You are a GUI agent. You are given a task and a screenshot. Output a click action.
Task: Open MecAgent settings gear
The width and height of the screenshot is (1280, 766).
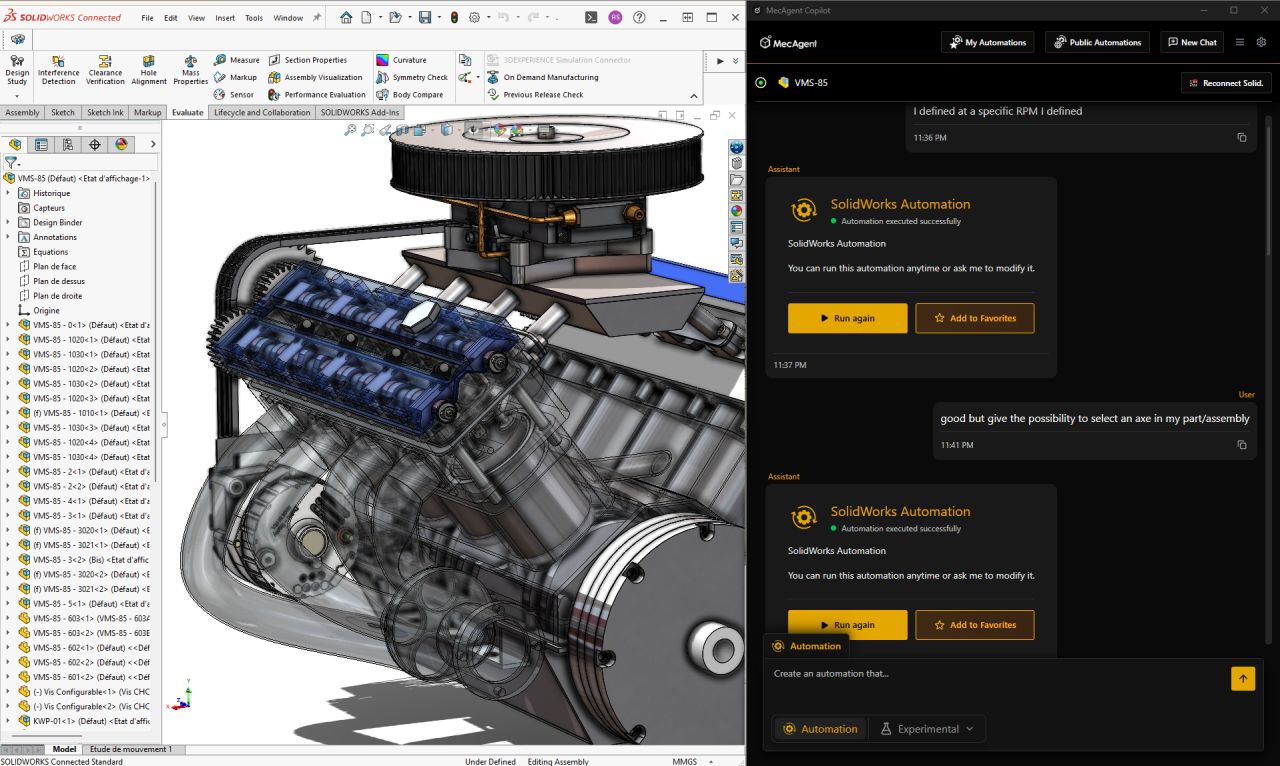(x=1261, y=42)
